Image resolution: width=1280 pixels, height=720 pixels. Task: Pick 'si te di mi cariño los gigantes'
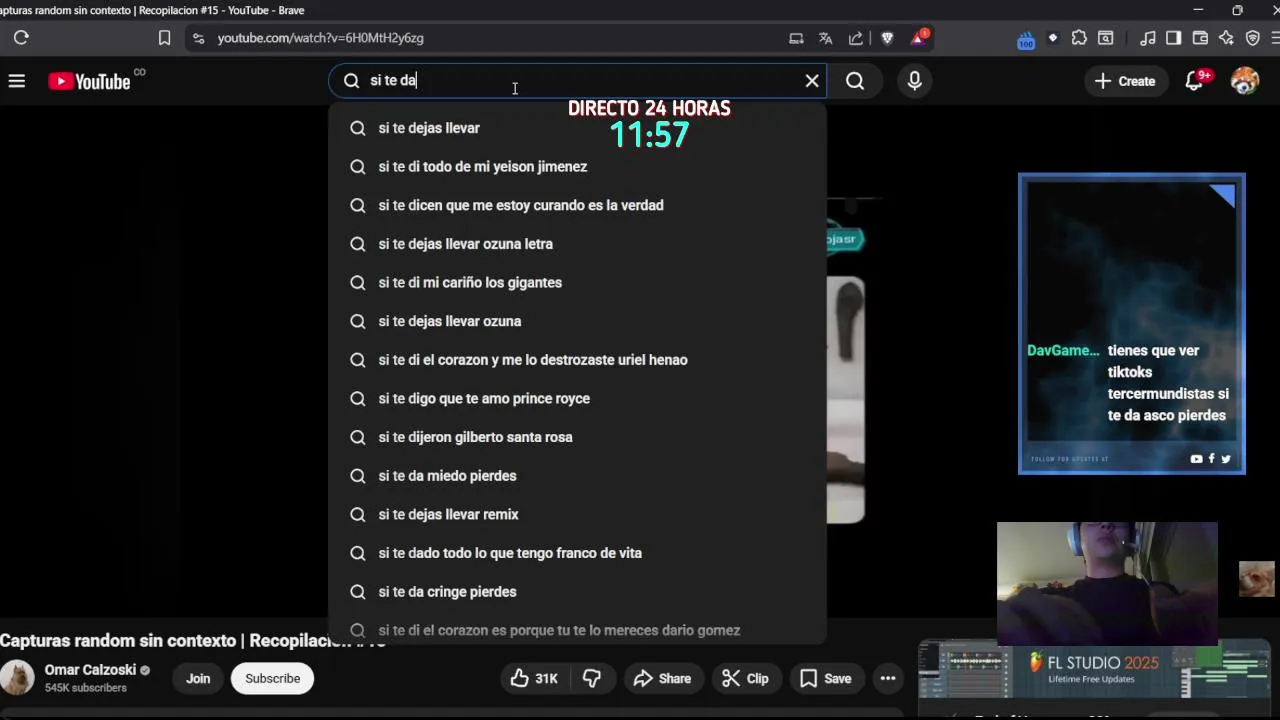(x=578, y=283)
